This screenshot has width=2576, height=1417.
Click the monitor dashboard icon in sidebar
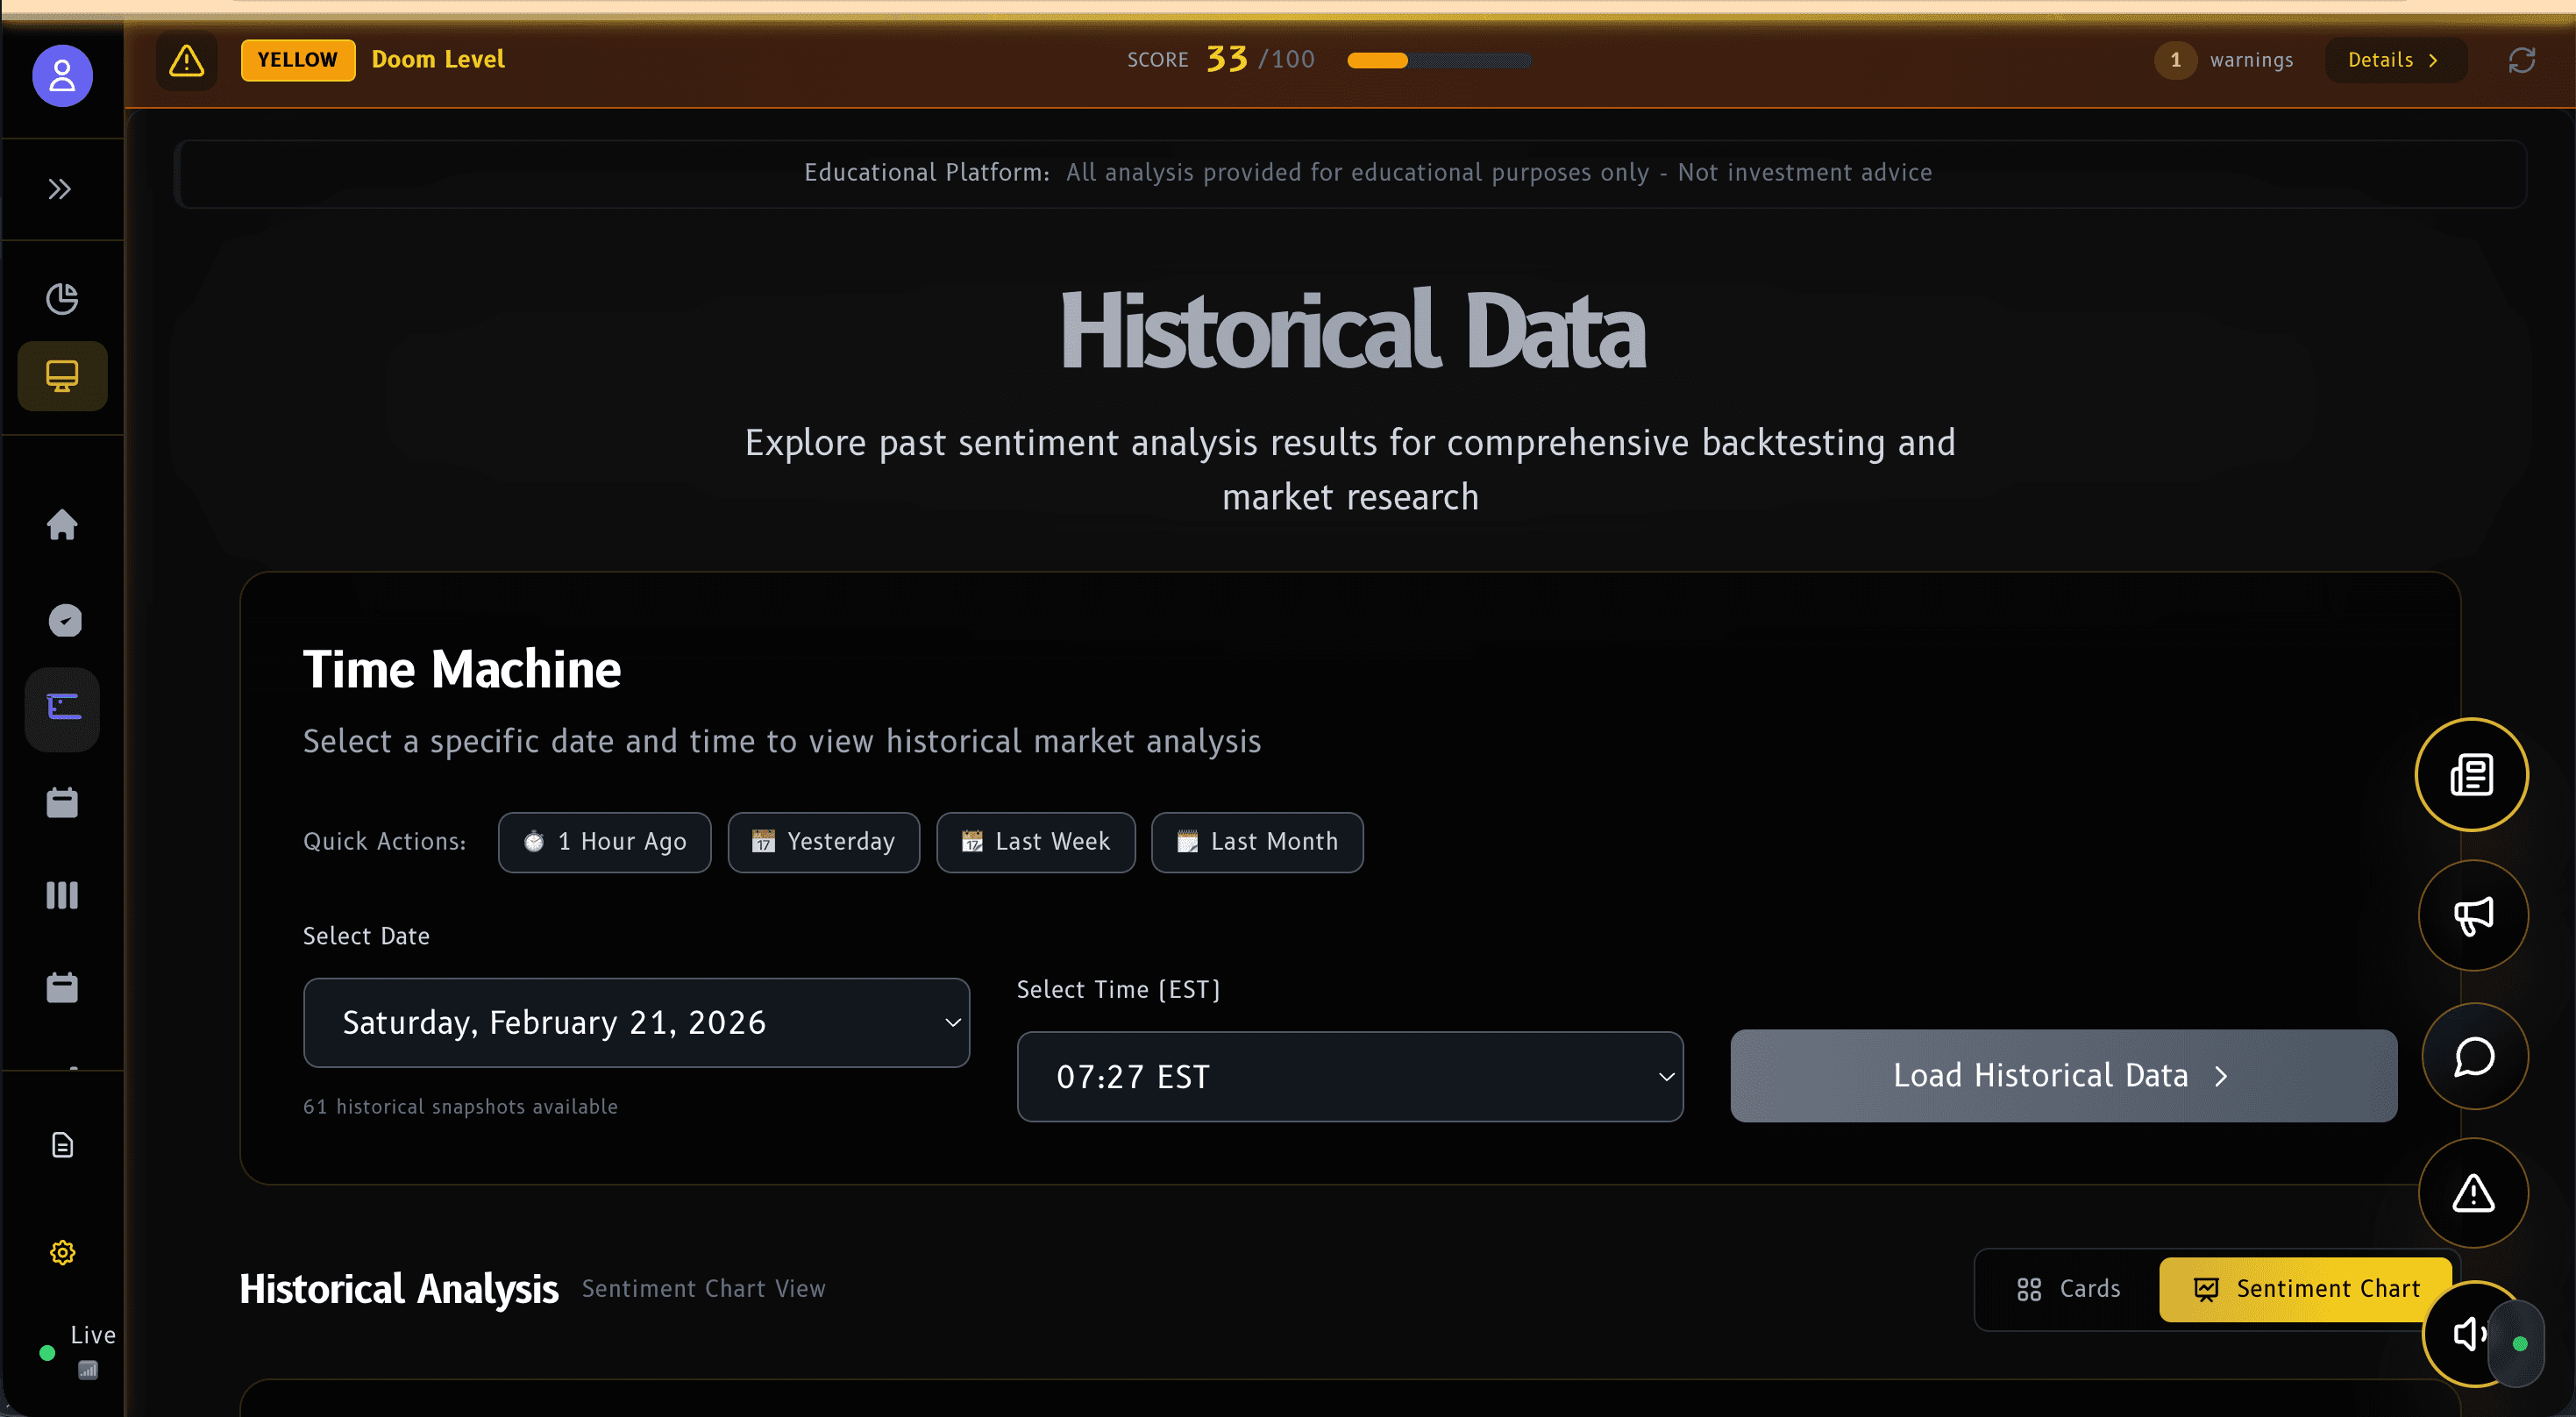click(x=61, y=375)
